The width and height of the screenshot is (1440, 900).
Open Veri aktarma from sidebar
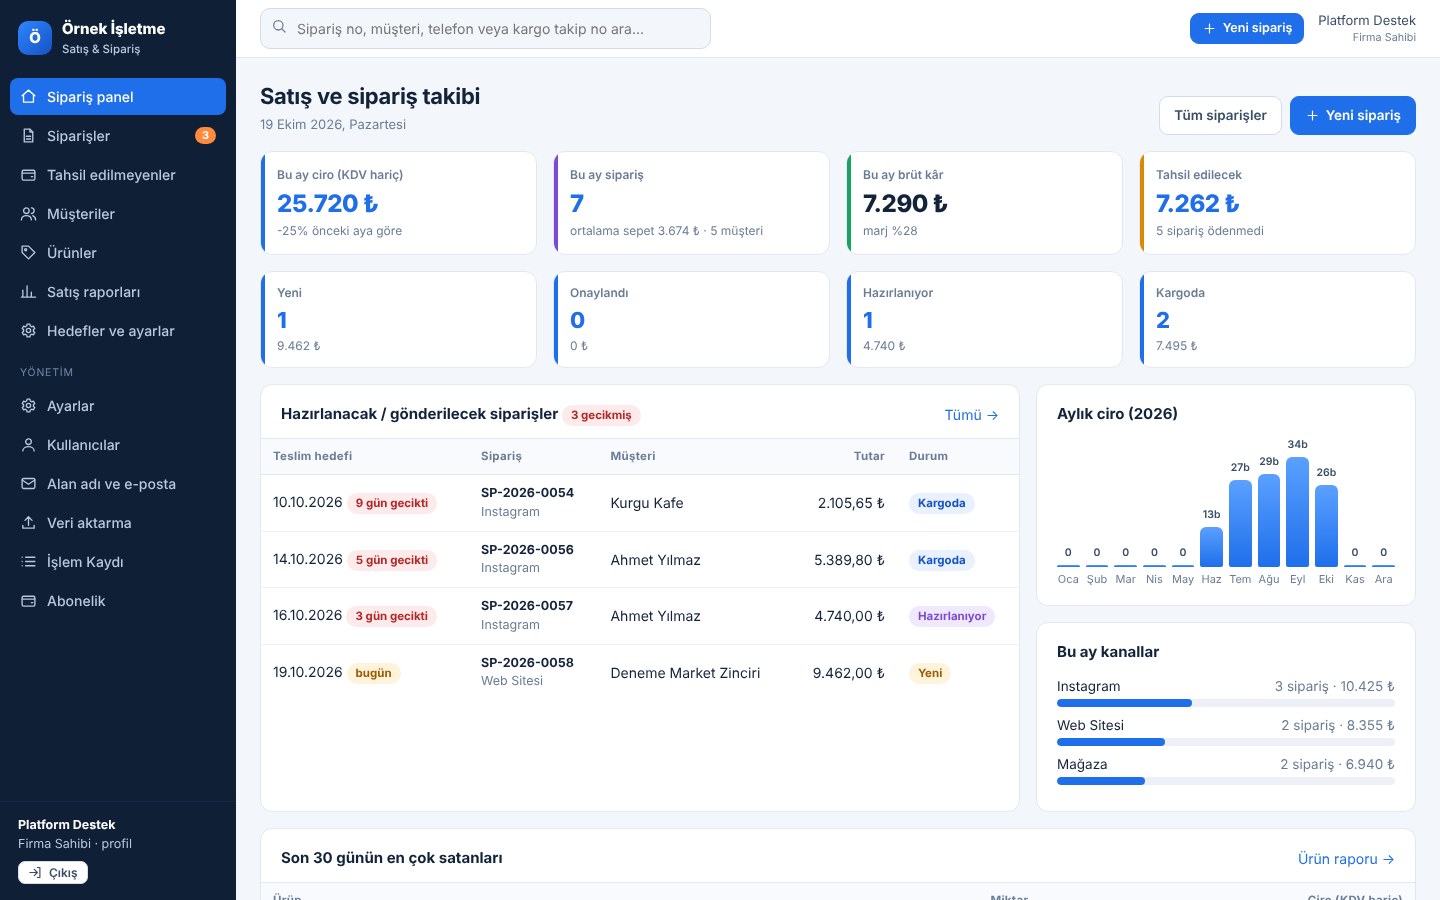(x=118, y=523)
